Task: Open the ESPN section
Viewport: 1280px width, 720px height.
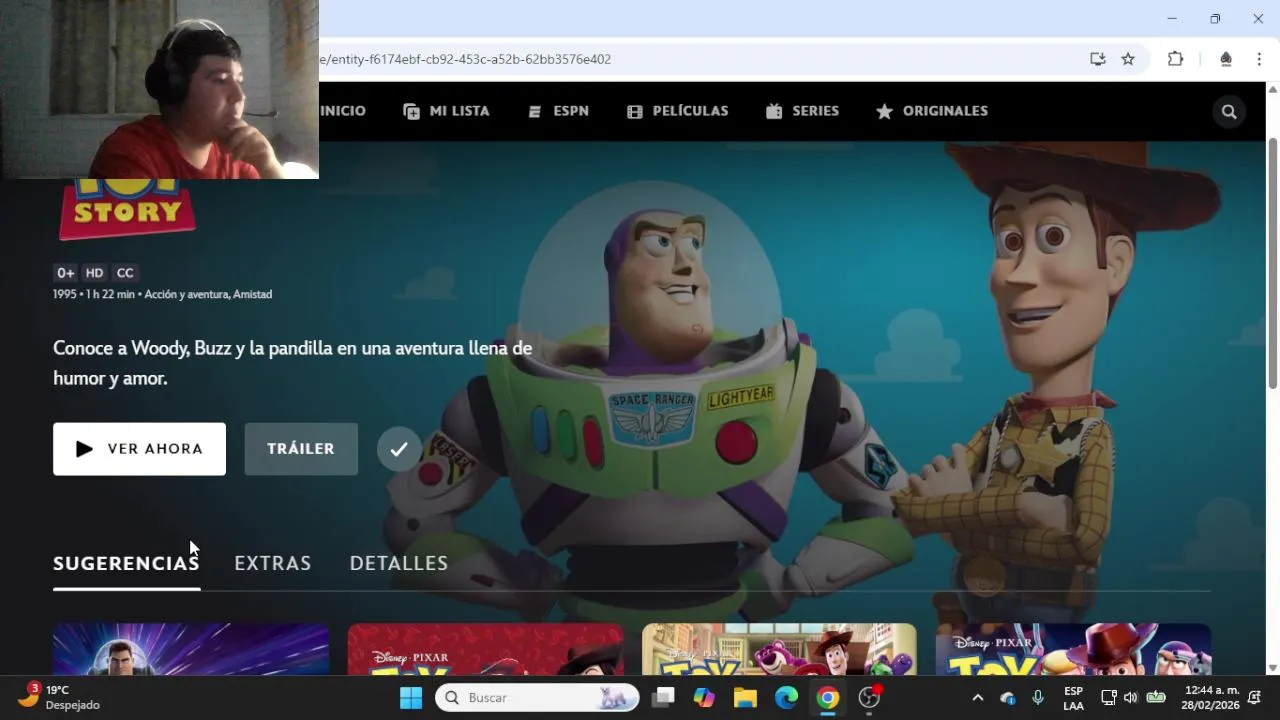Action: click(x=558, y=111)
